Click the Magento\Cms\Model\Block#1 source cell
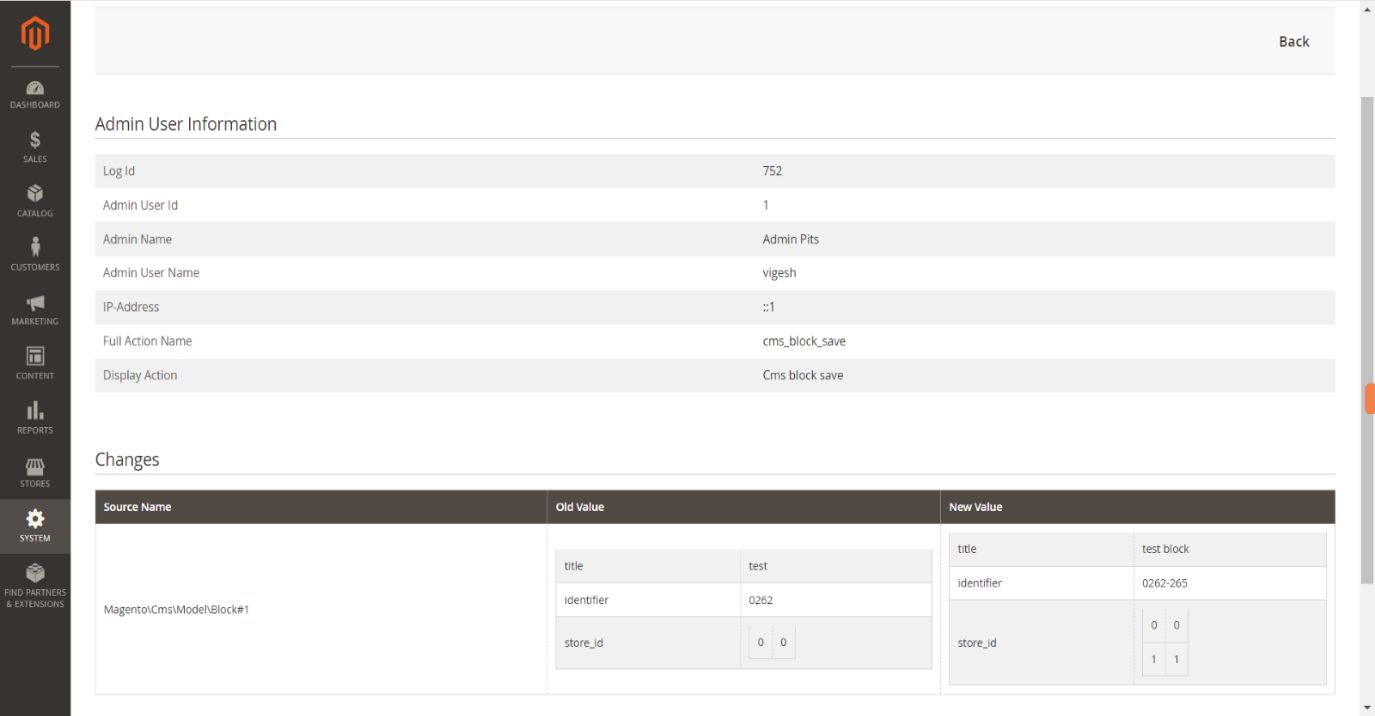The image size is (1375, 716). 176,609
